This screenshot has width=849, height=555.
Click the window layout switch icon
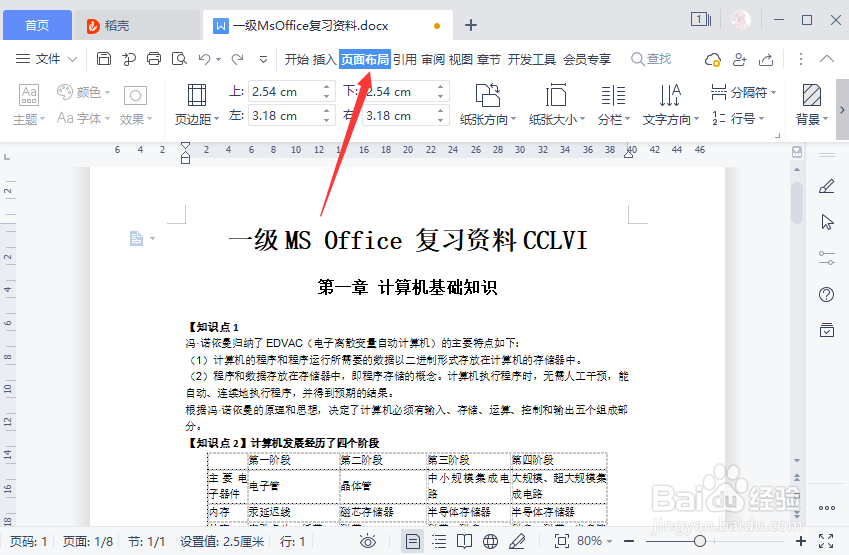click(701, 20)
